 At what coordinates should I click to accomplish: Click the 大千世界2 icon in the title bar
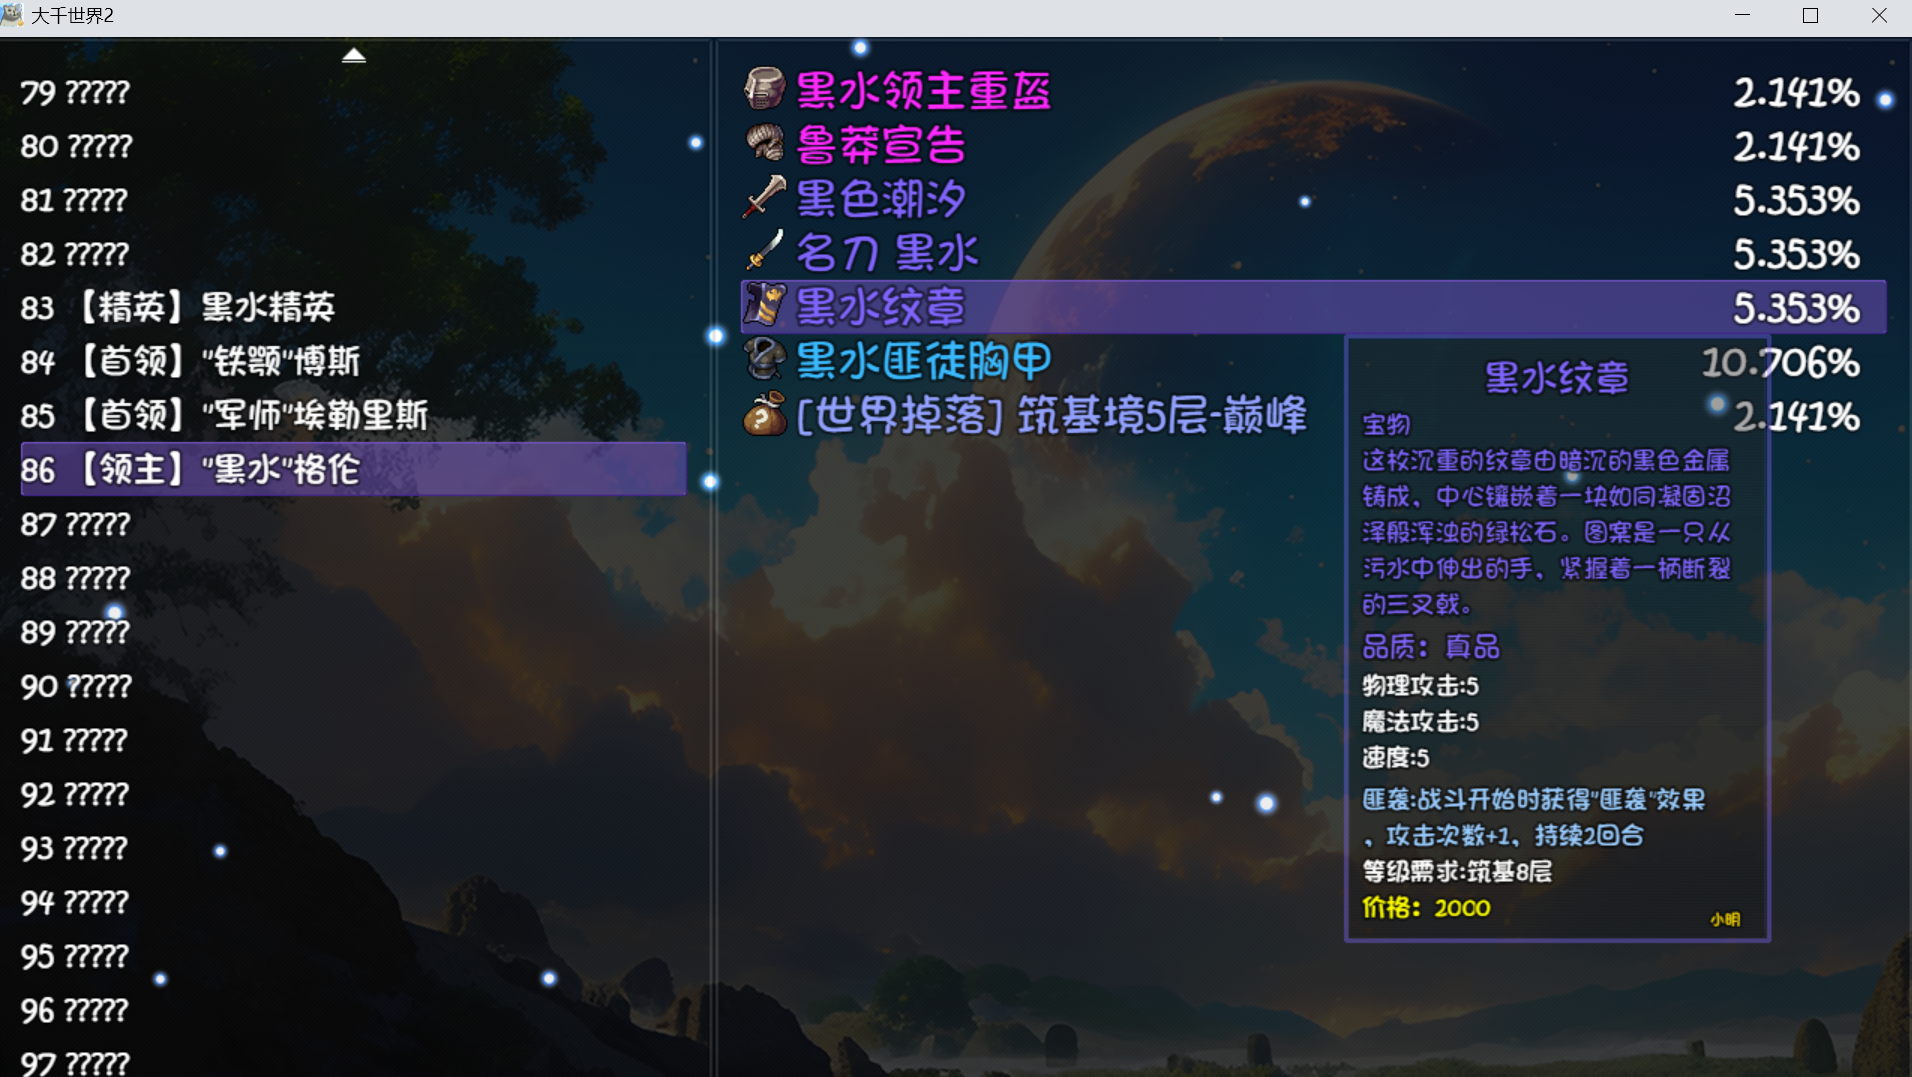(x=14, y=15)
